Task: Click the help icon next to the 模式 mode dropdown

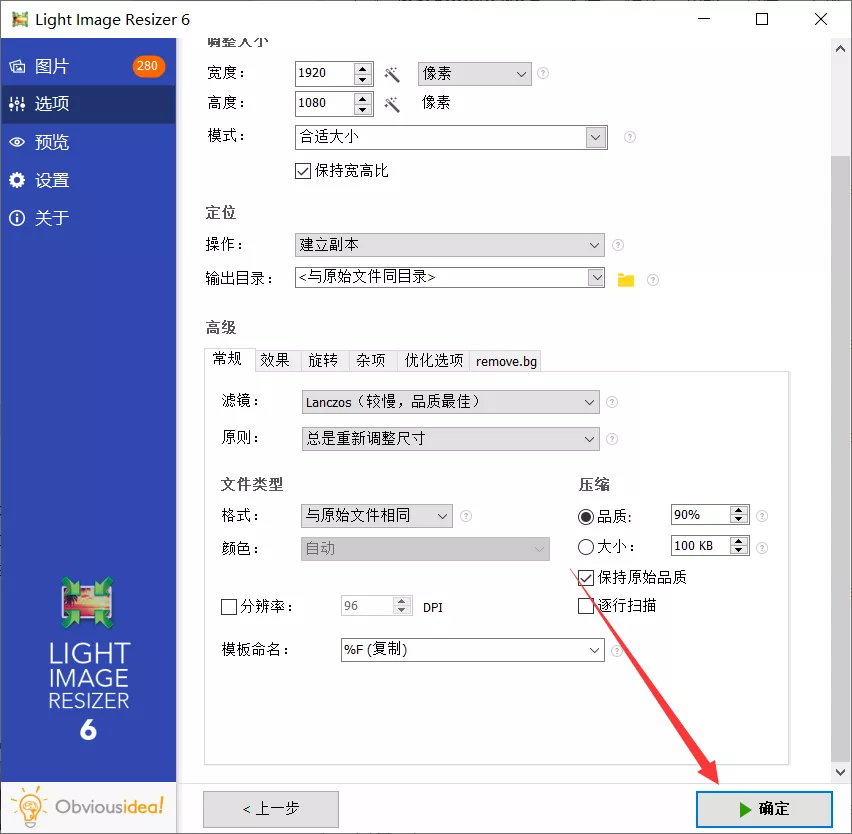Action: click(630, 137)
